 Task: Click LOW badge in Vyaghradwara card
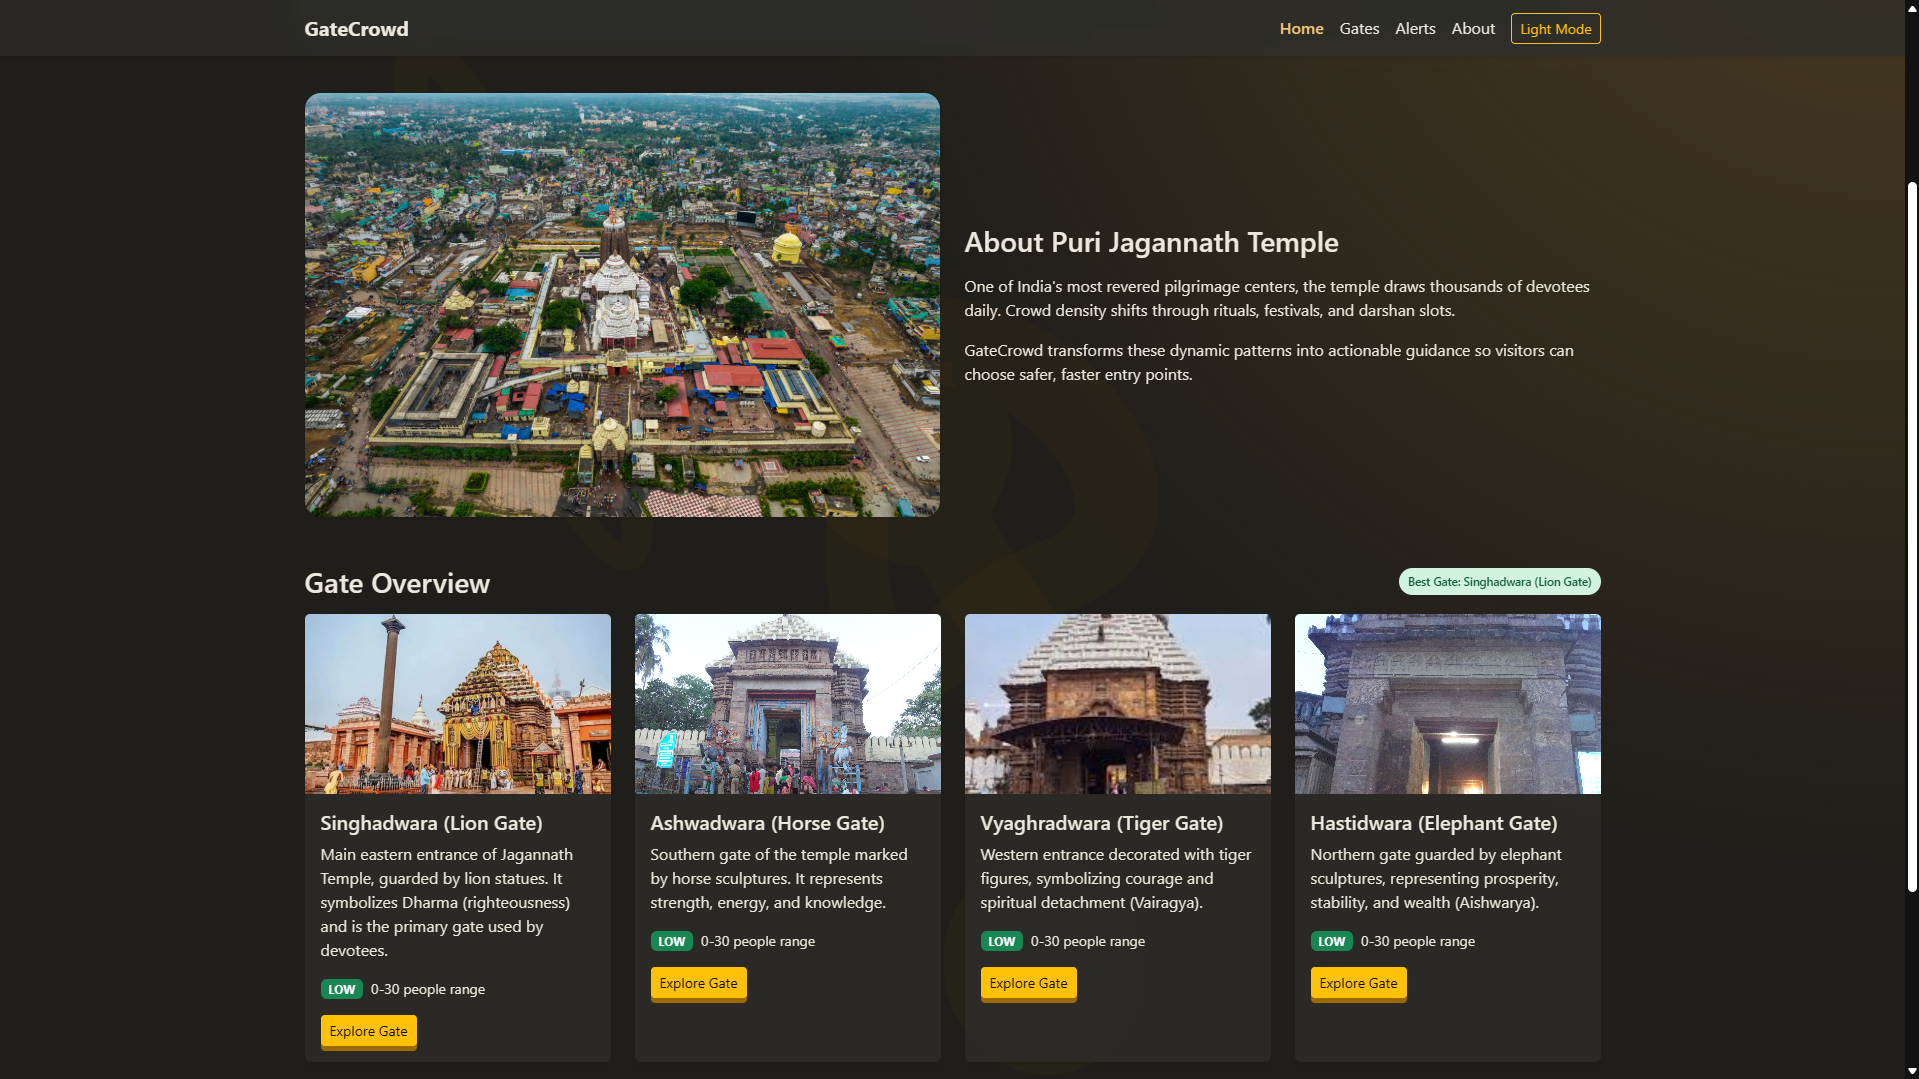[1001, 942]
